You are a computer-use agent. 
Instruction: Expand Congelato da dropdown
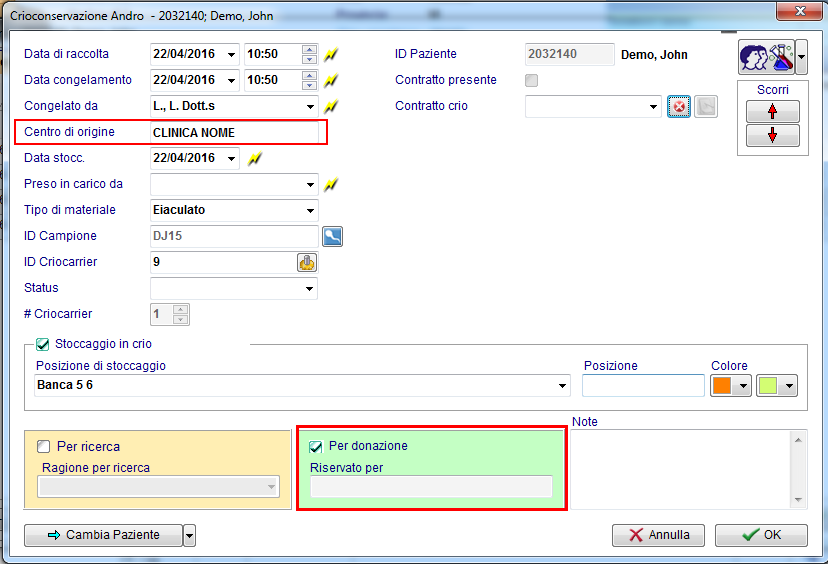pyautogui.click(x=310, y=107)
